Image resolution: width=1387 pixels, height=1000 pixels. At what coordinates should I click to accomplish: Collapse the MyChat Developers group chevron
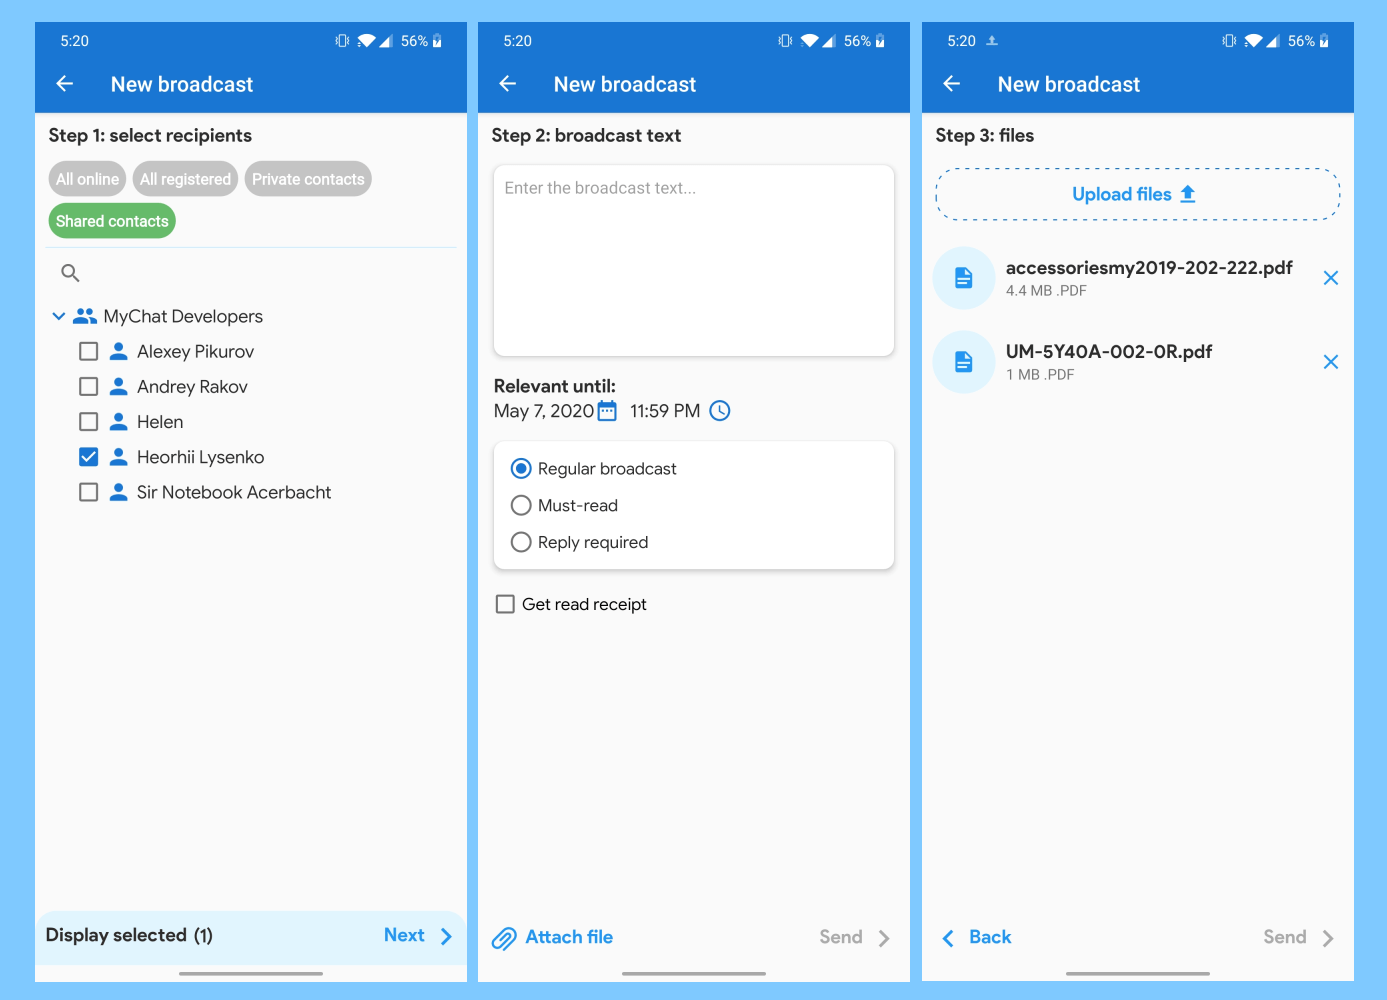59,316
